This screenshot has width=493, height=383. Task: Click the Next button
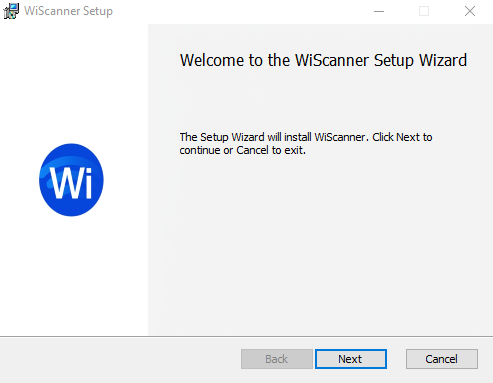pos(351,359)
